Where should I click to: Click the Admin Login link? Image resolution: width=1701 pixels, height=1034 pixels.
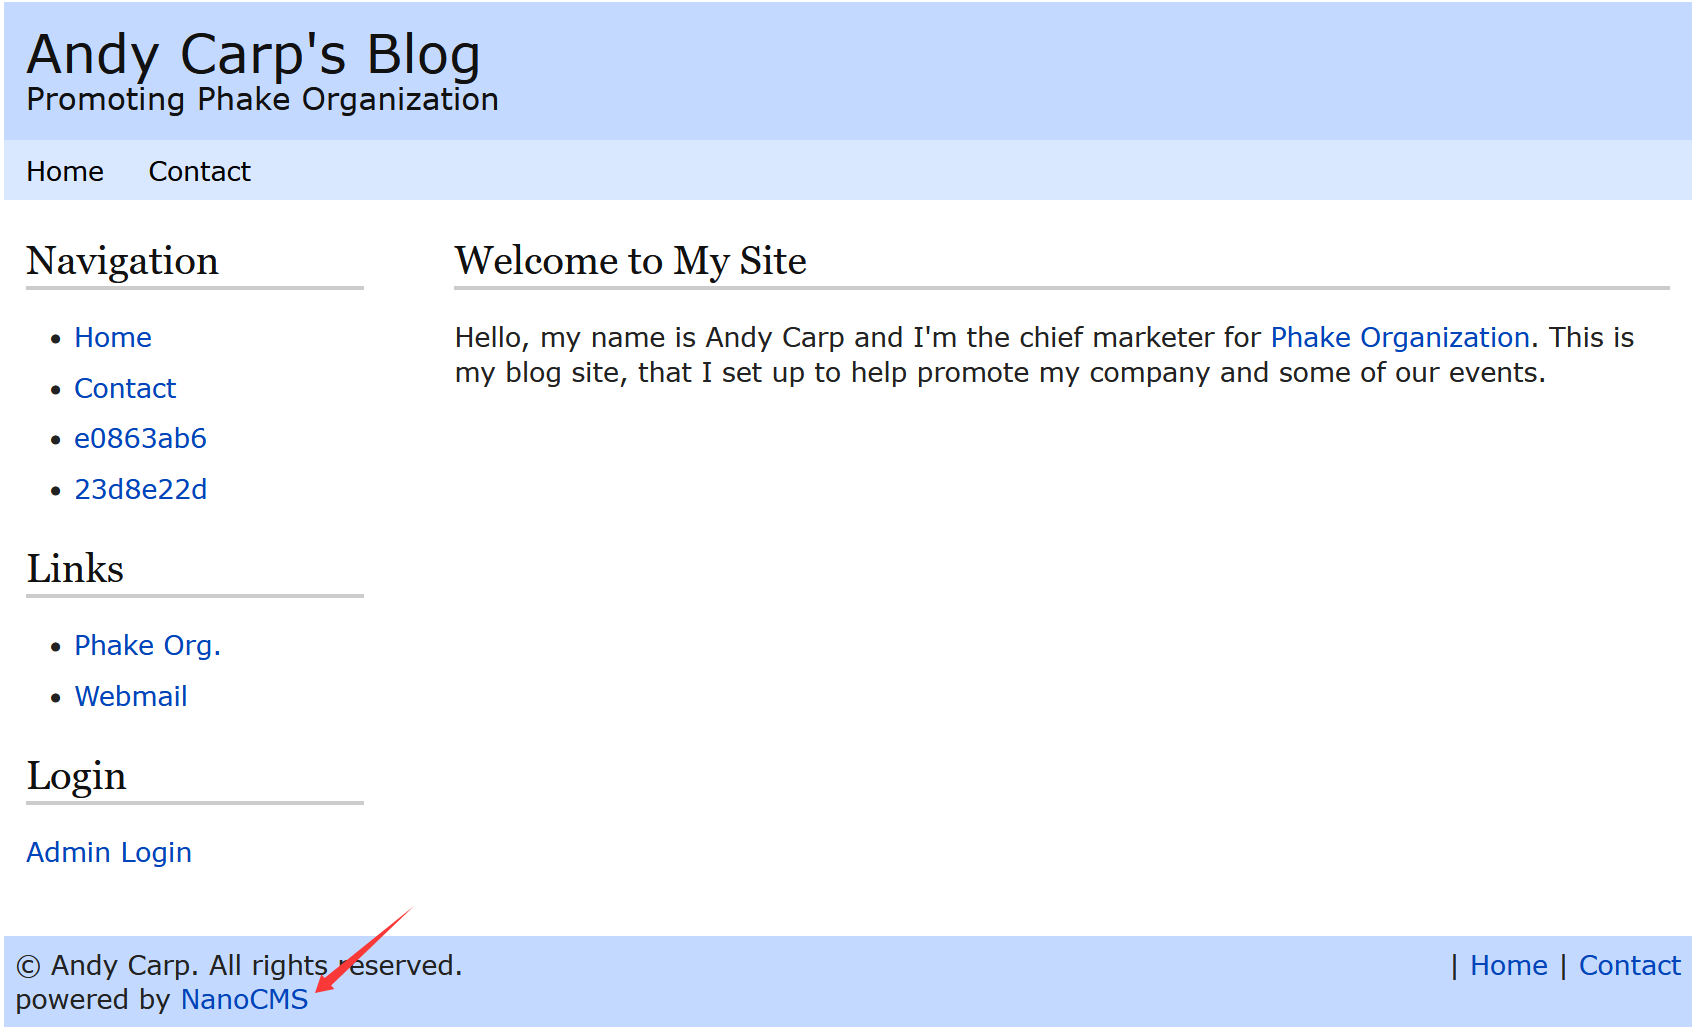109,853
